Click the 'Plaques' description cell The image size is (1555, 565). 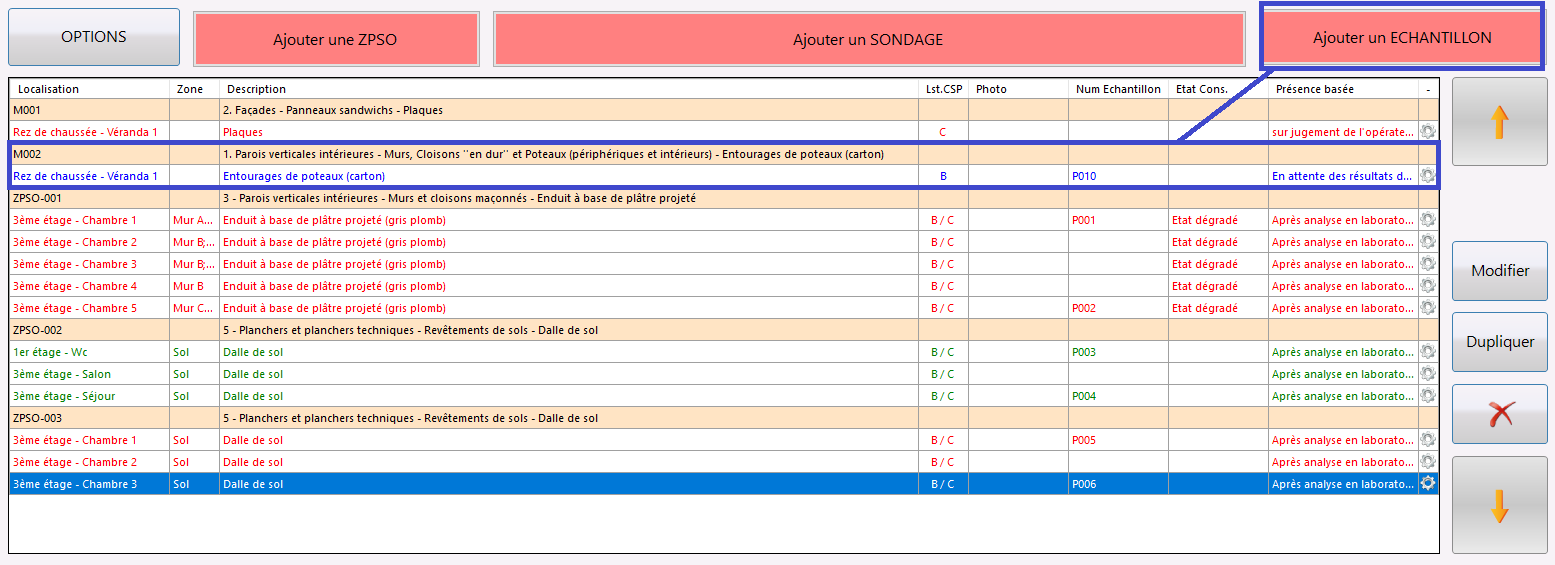(569, 132)
